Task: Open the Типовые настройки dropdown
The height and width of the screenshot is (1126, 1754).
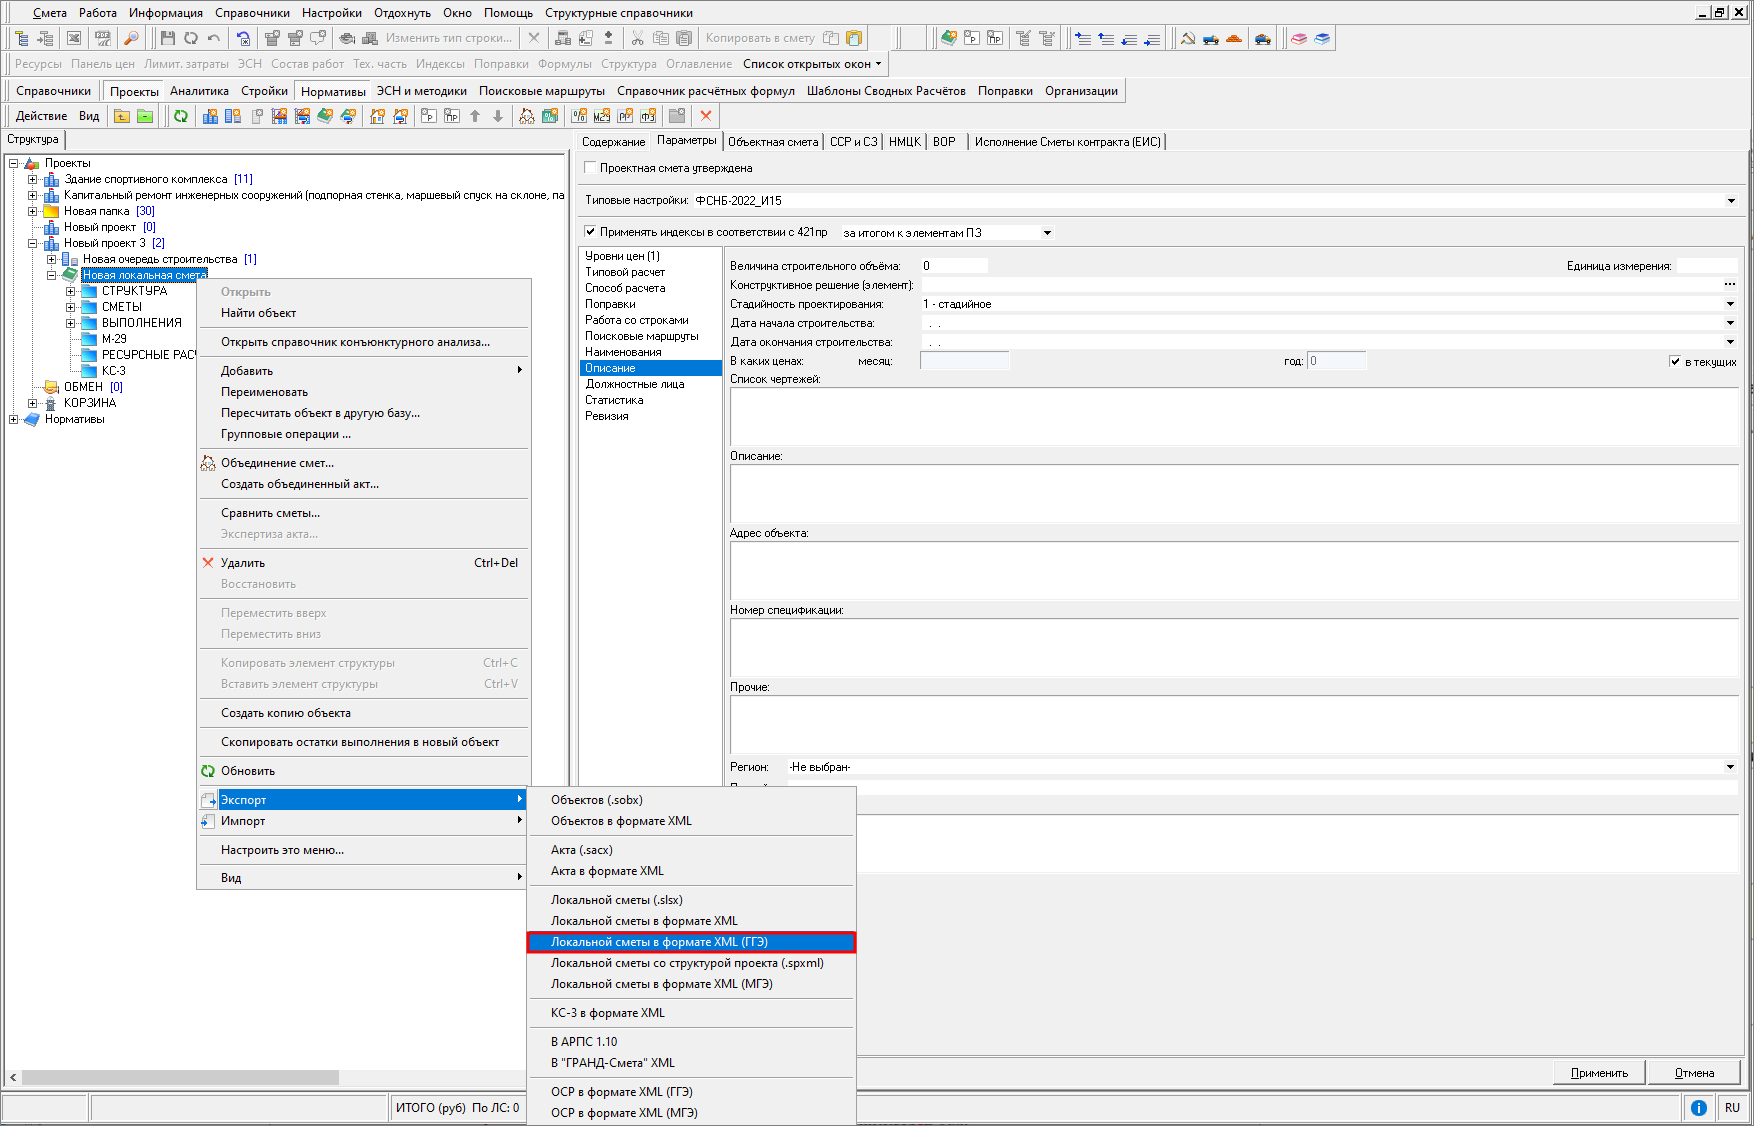Action: [1731, 201]
